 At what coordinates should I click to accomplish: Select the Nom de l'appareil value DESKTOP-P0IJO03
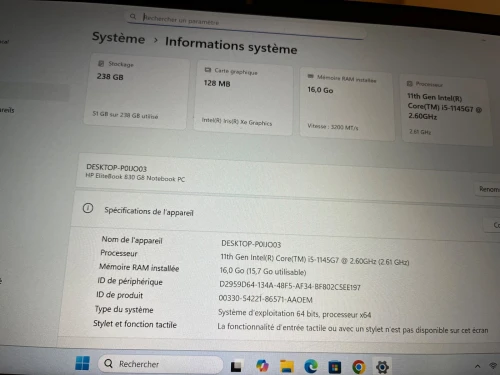coord(251,244)
